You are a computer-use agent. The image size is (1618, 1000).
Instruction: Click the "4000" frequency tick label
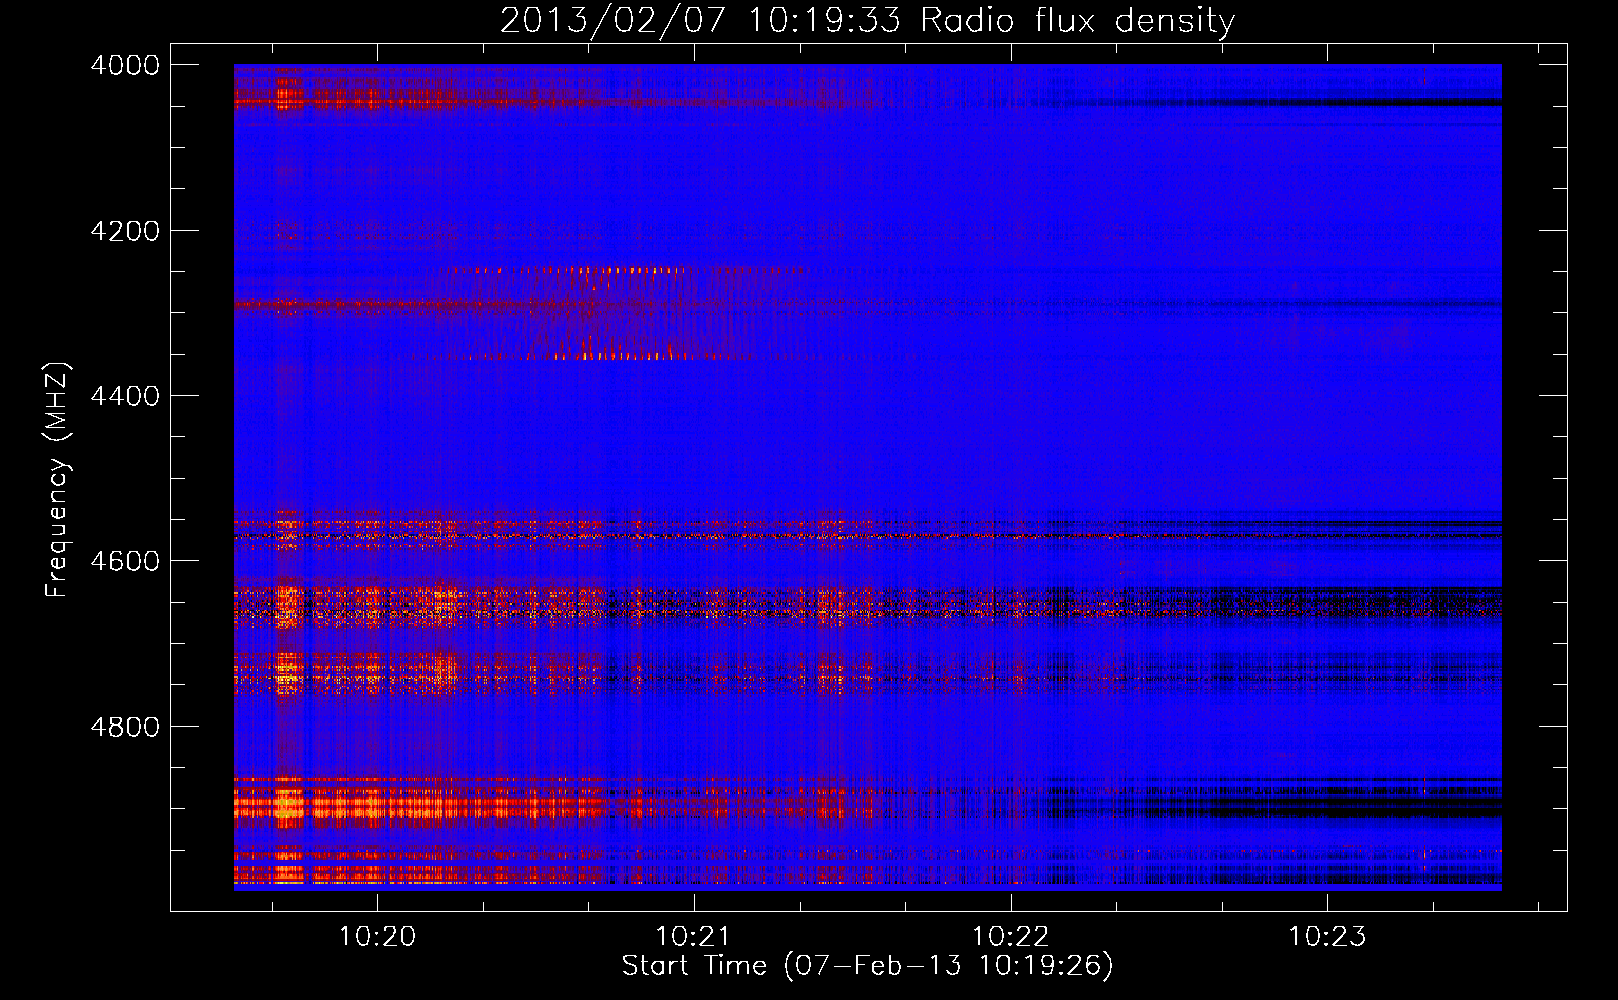(x=125, y=65)
